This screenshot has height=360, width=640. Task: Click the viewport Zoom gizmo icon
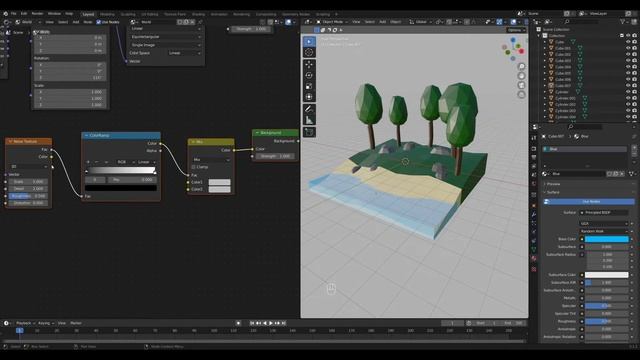tap(521, 67)
